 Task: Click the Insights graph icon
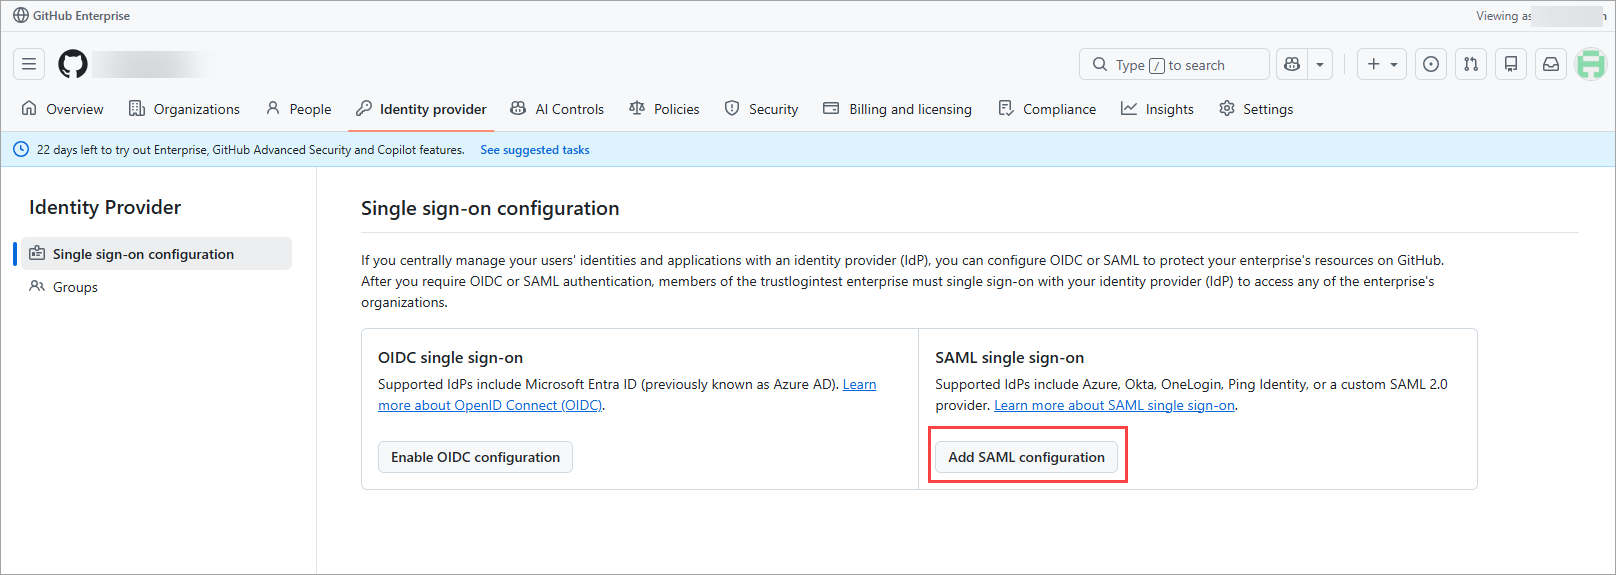[1129, 108]
